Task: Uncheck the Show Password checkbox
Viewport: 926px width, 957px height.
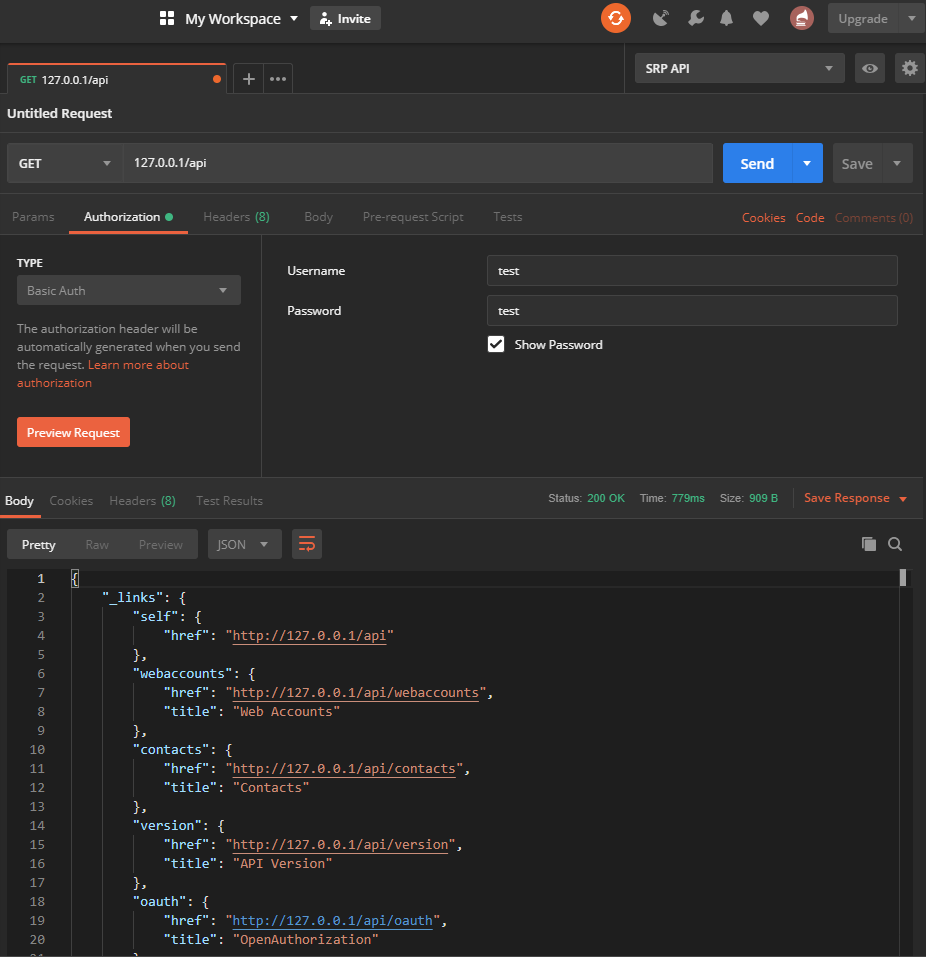Action: 496,344
